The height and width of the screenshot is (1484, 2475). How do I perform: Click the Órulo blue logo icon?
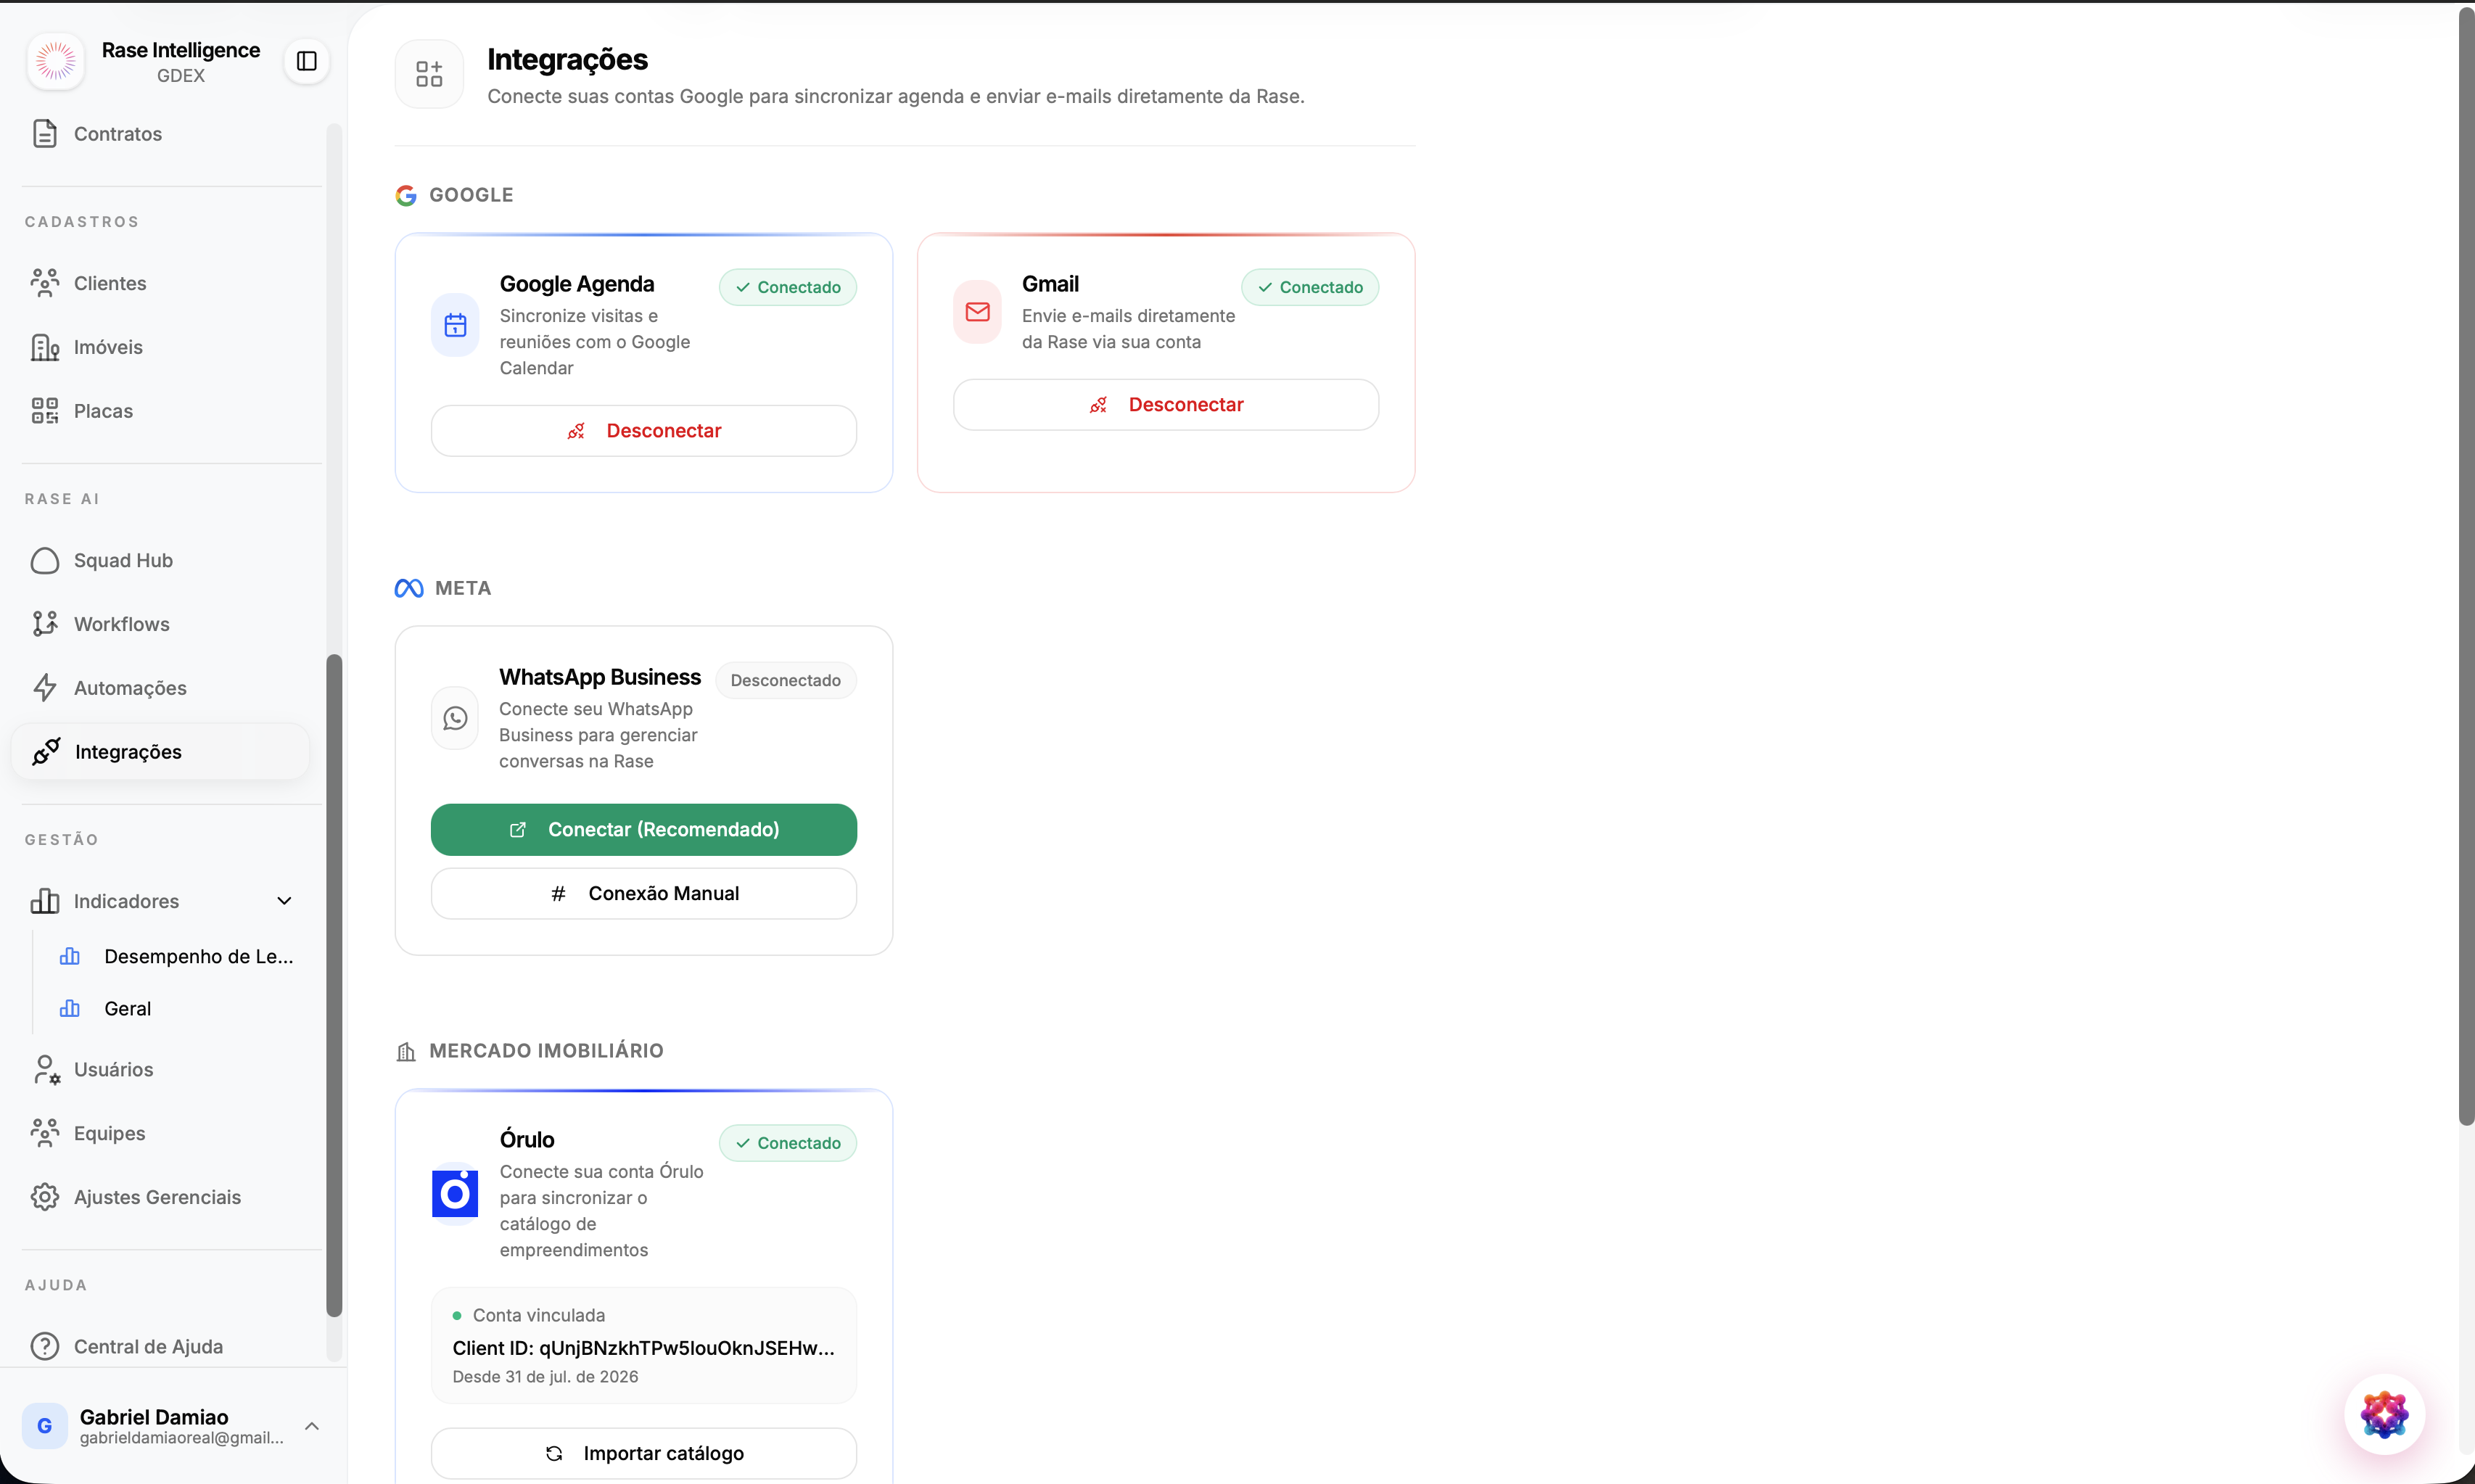(x=455, y=1194)
